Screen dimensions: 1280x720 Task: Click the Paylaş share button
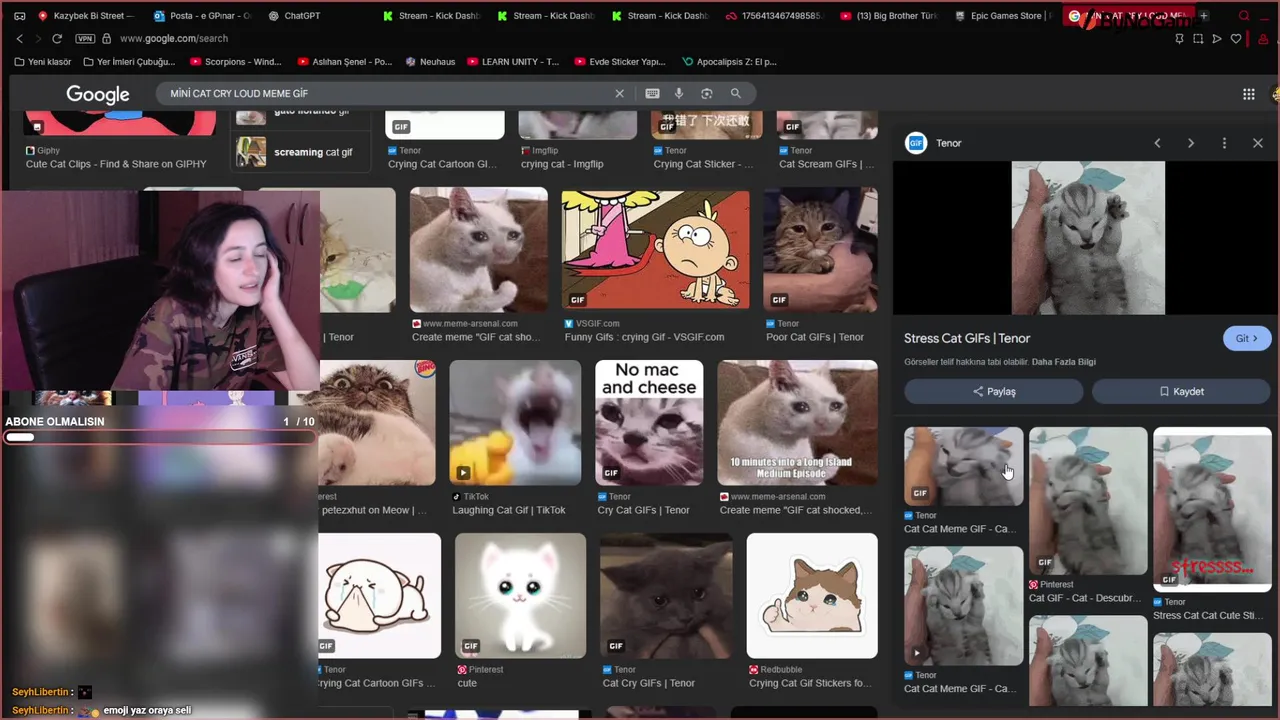[993, 392]
